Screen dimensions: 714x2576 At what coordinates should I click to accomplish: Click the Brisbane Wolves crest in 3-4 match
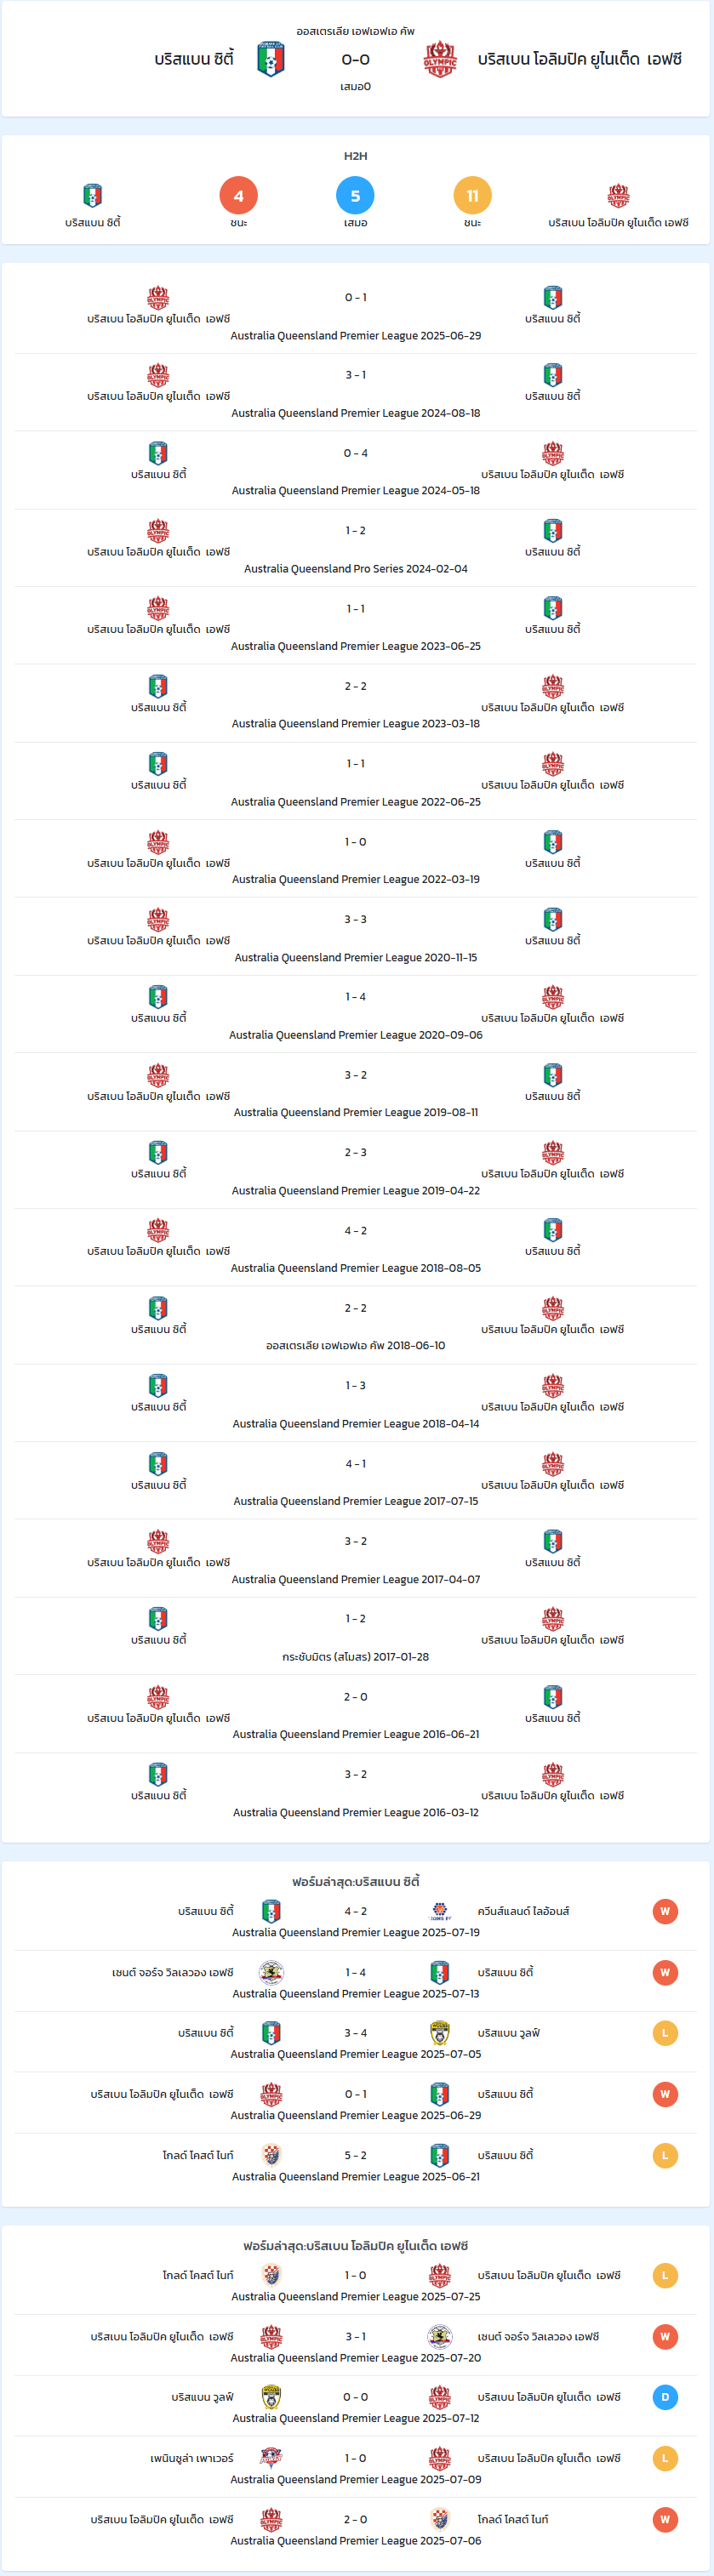(440, 2033)
